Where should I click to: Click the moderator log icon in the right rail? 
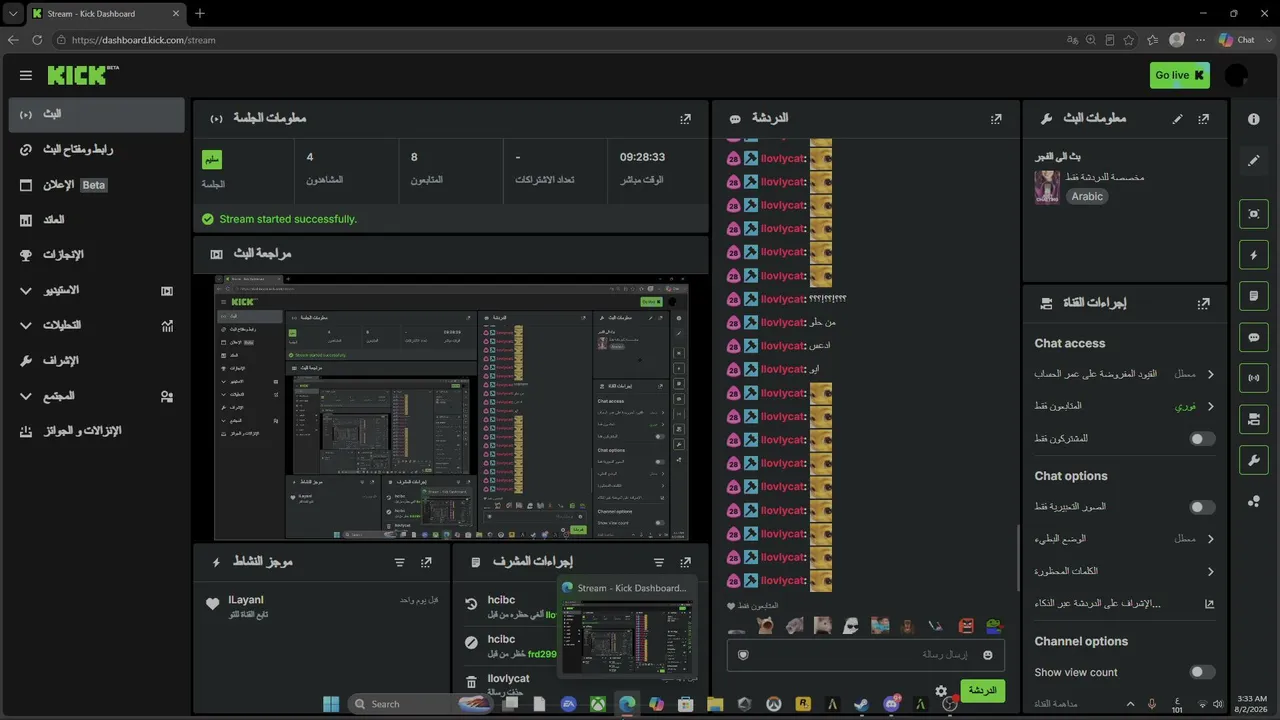pos(1254,296)
